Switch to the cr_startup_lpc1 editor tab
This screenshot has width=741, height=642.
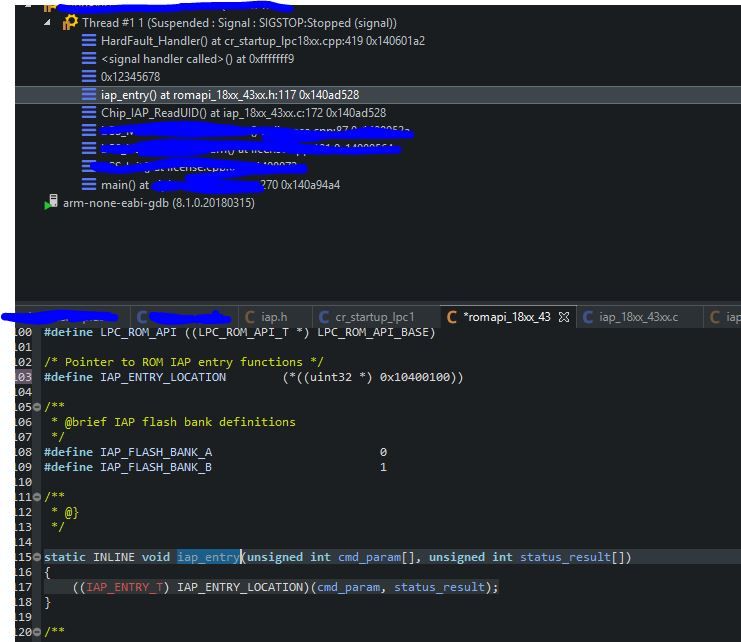pos(374,317)
